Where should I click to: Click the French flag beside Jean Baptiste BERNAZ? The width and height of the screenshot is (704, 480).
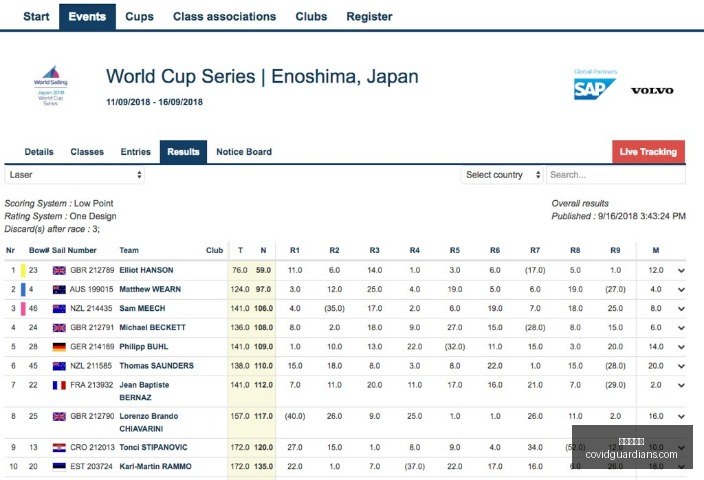pyautogui.click(x=59, y=385)
